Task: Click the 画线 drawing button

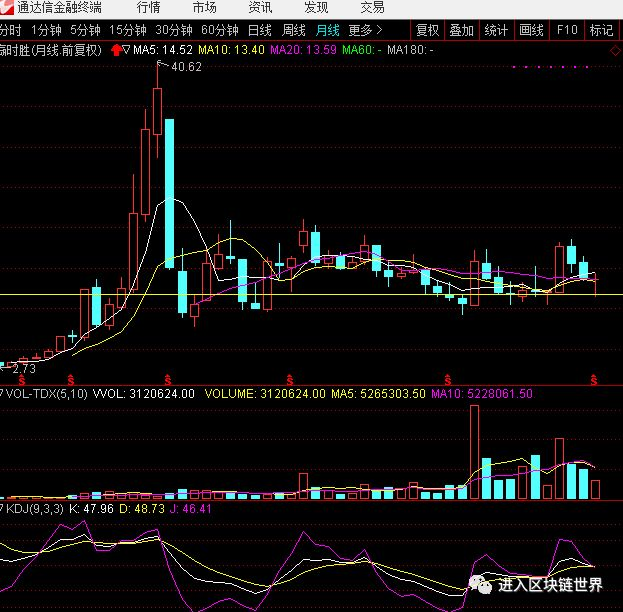Action: coord(532,30)
